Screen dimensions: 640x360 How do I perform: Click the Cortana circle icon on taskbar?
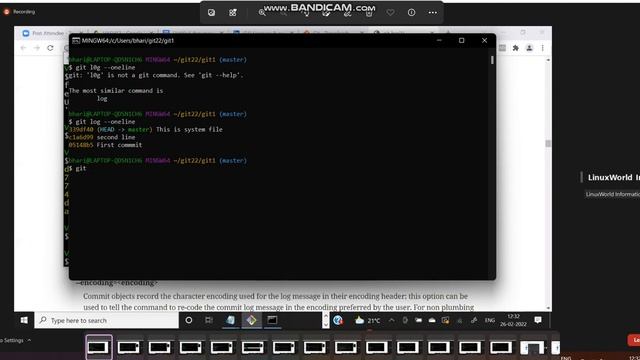189,320
